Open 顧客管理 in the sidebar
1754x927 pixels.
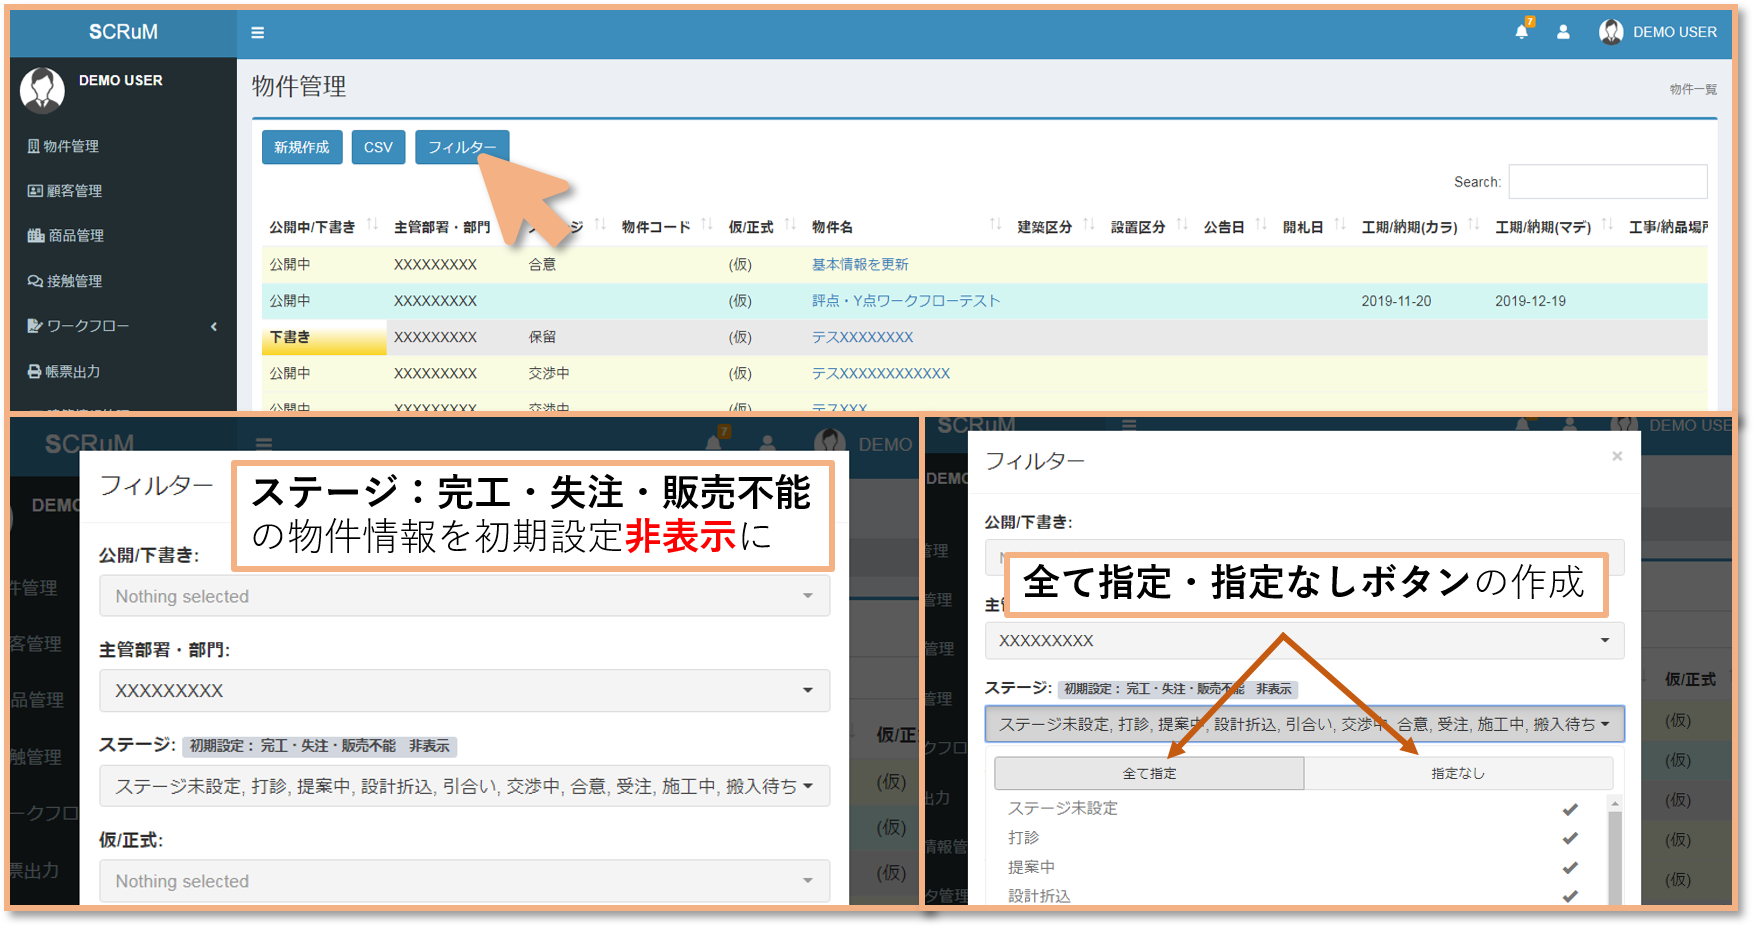click(x=74, y=191)
